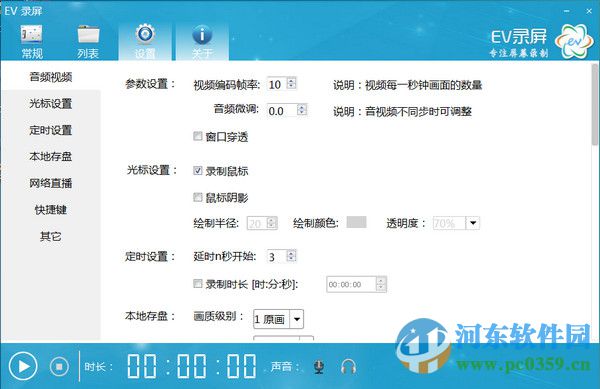Screen dimensions: 600x389
Task: Enable the 鼠标阴影 checkbox
Action: click(197, 197)
